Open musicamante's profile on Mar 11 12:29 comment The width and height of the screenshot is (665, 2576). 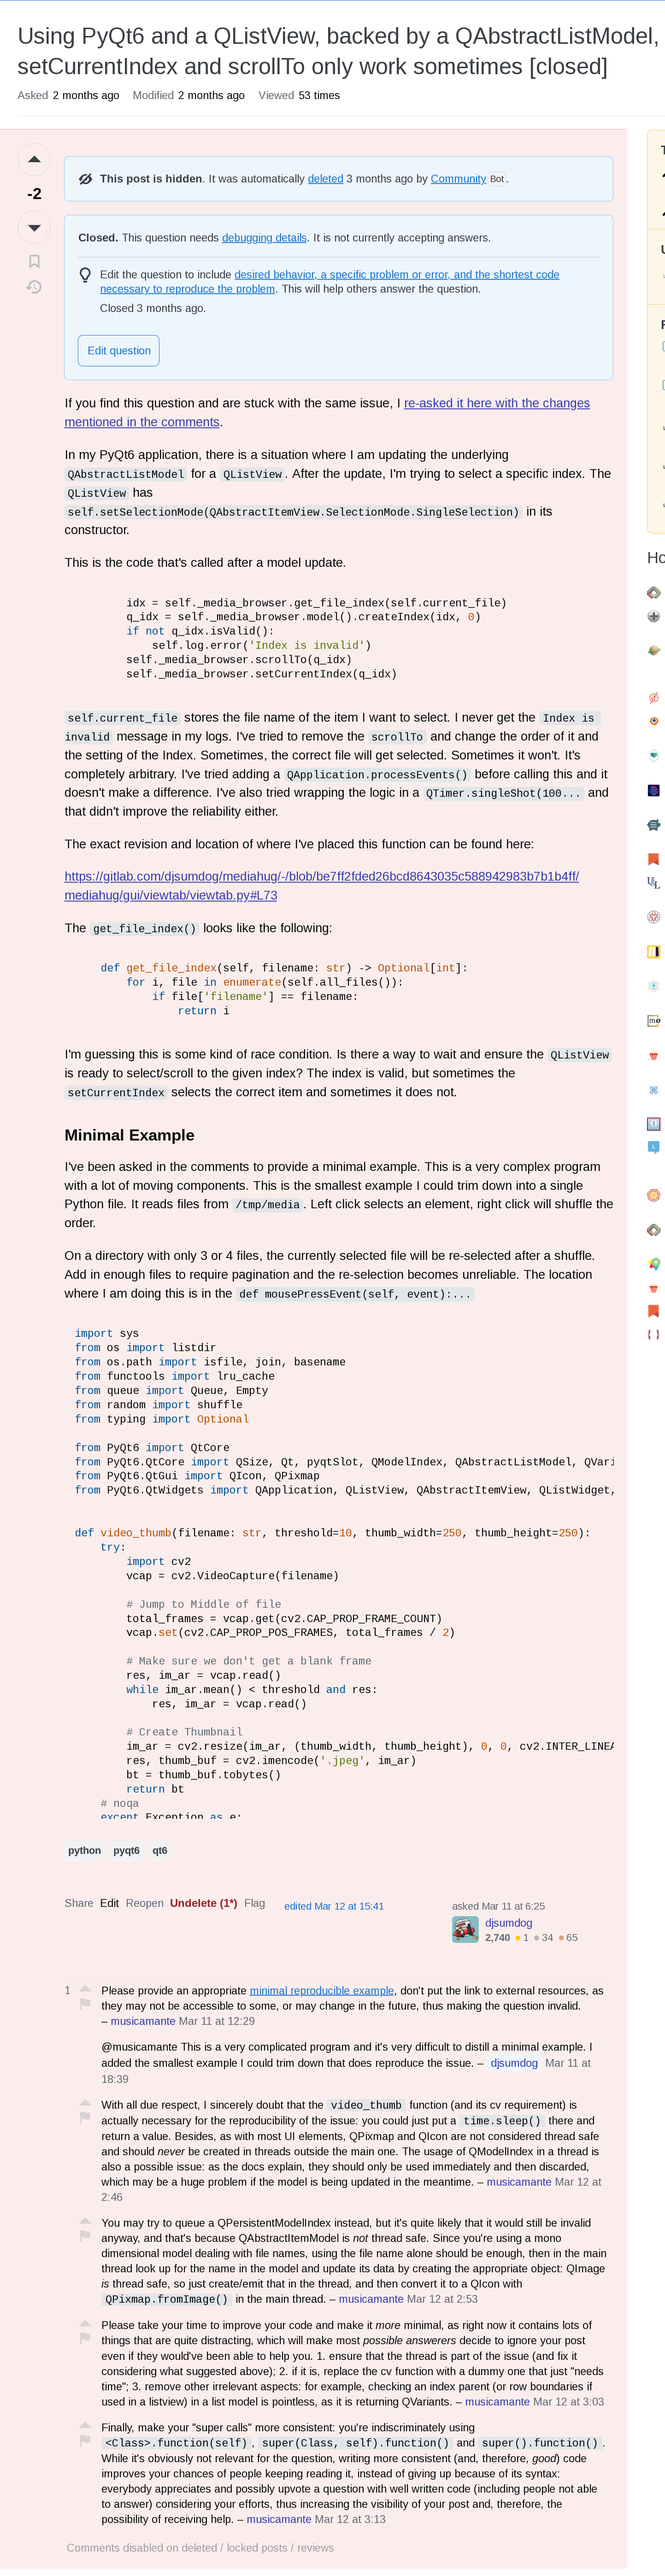pyautogui.click(x=143, y=2021)
